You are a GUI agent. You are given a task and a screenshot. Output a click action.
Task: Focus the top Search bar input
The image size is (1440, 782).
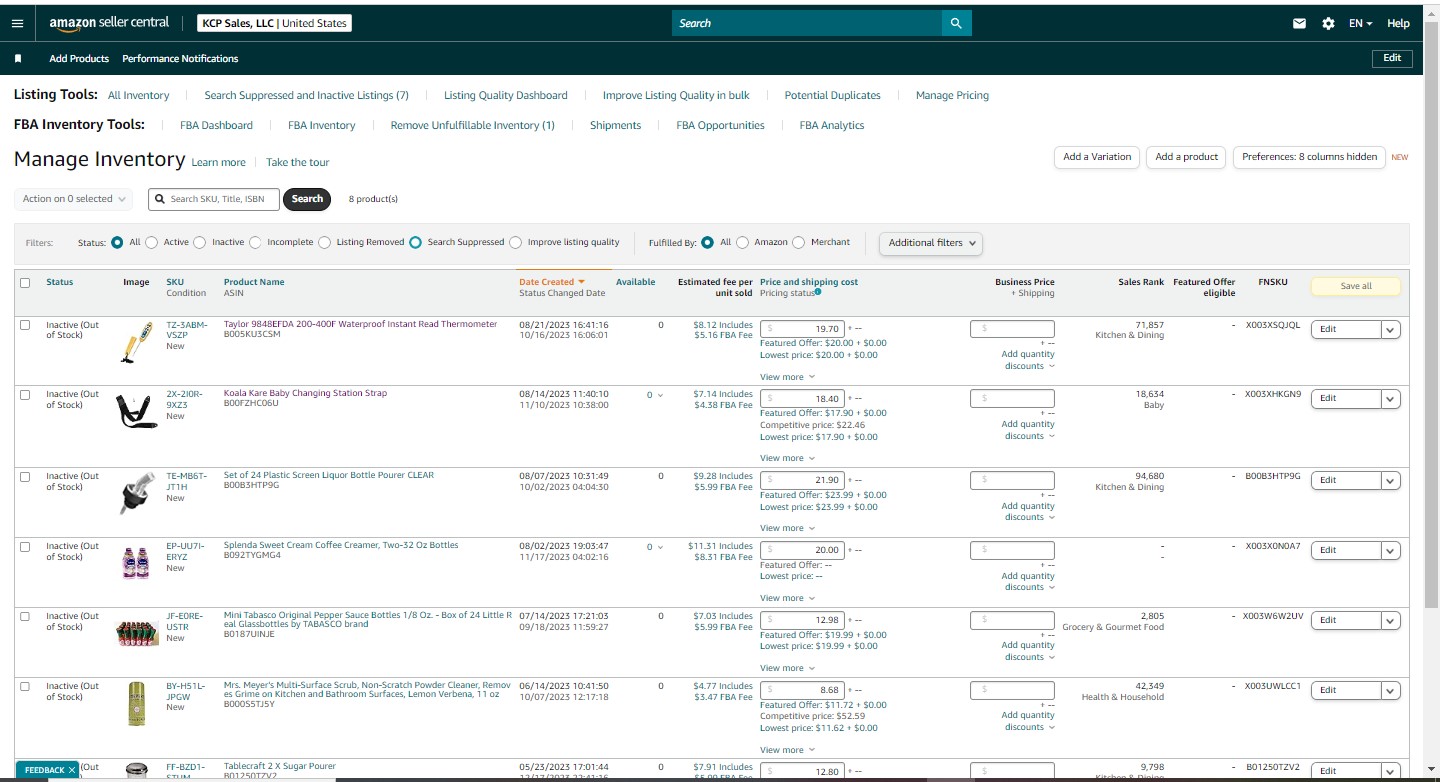(x=807, y=23)
